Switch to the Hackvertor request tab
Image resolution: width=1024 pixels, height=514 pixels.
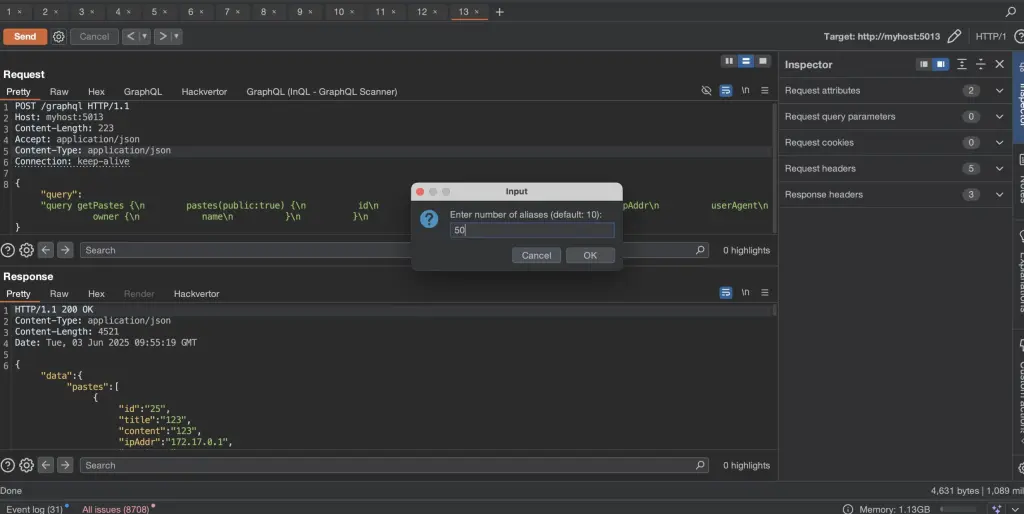(x=204, y=91)
